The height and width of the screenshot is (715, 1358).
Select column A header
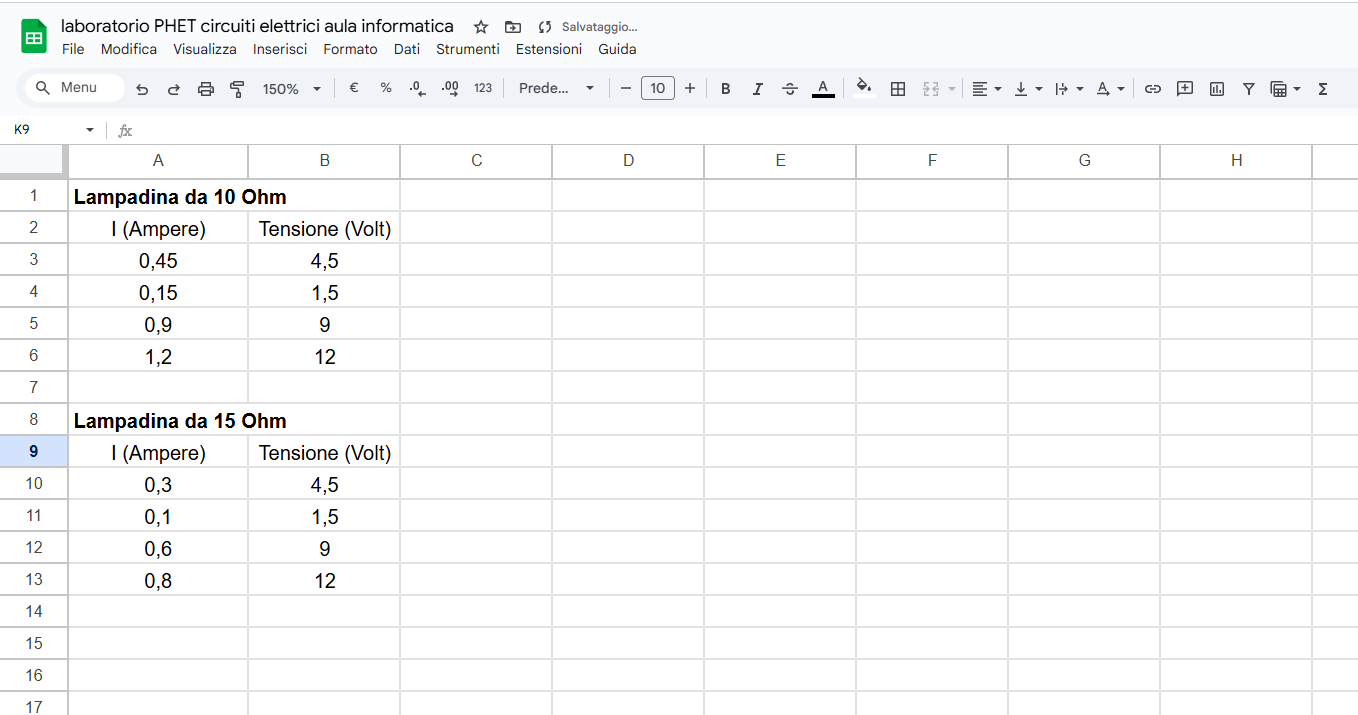click(x=158, y=160)
